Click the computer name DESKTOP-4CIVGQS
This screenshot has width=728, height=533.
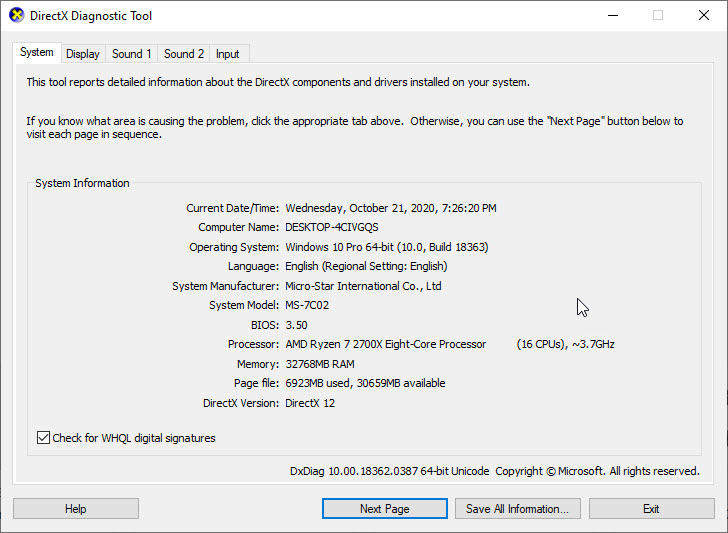[x=332, y=227]
